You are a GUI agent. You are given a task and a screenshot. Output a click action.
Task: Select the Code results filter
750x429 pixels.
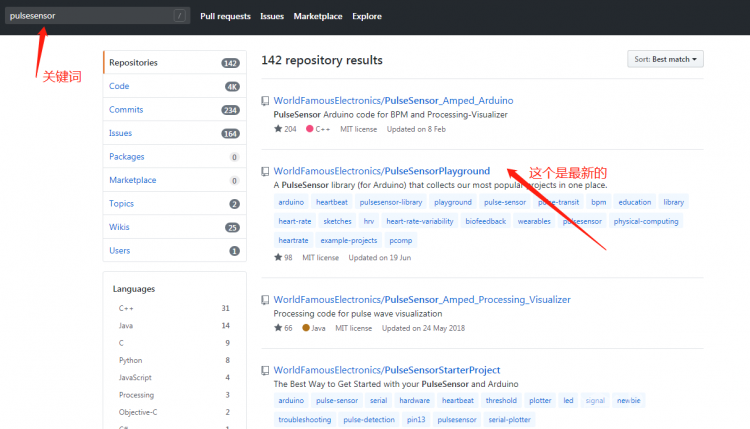175,86
